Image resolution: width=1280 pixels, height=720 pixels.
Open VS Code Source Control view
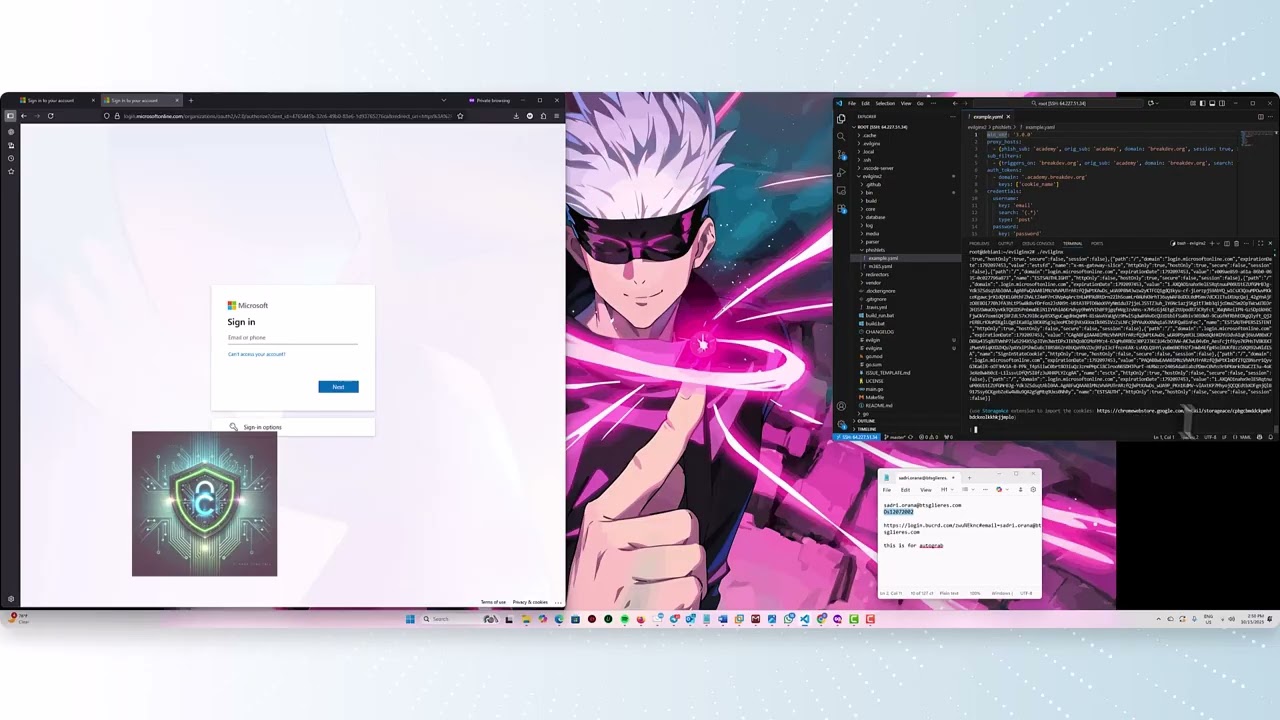click(x=841, y=155)
